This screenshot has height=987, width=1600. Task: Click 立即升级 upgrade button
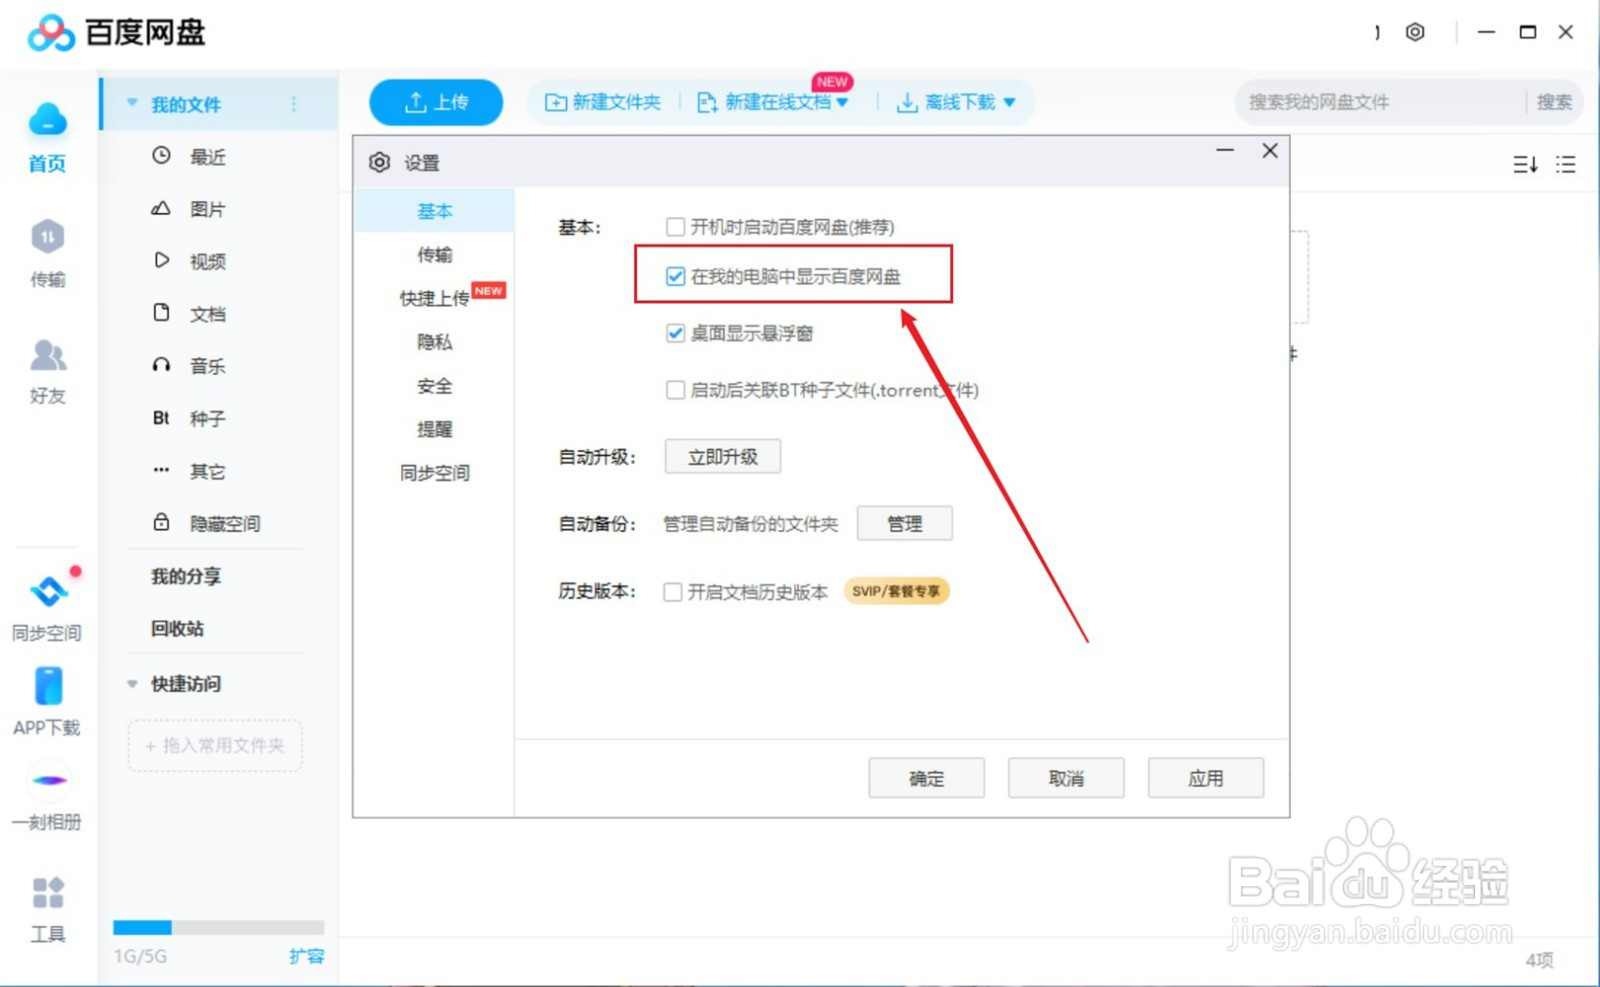pyautogui.click(x=723, y=457)
